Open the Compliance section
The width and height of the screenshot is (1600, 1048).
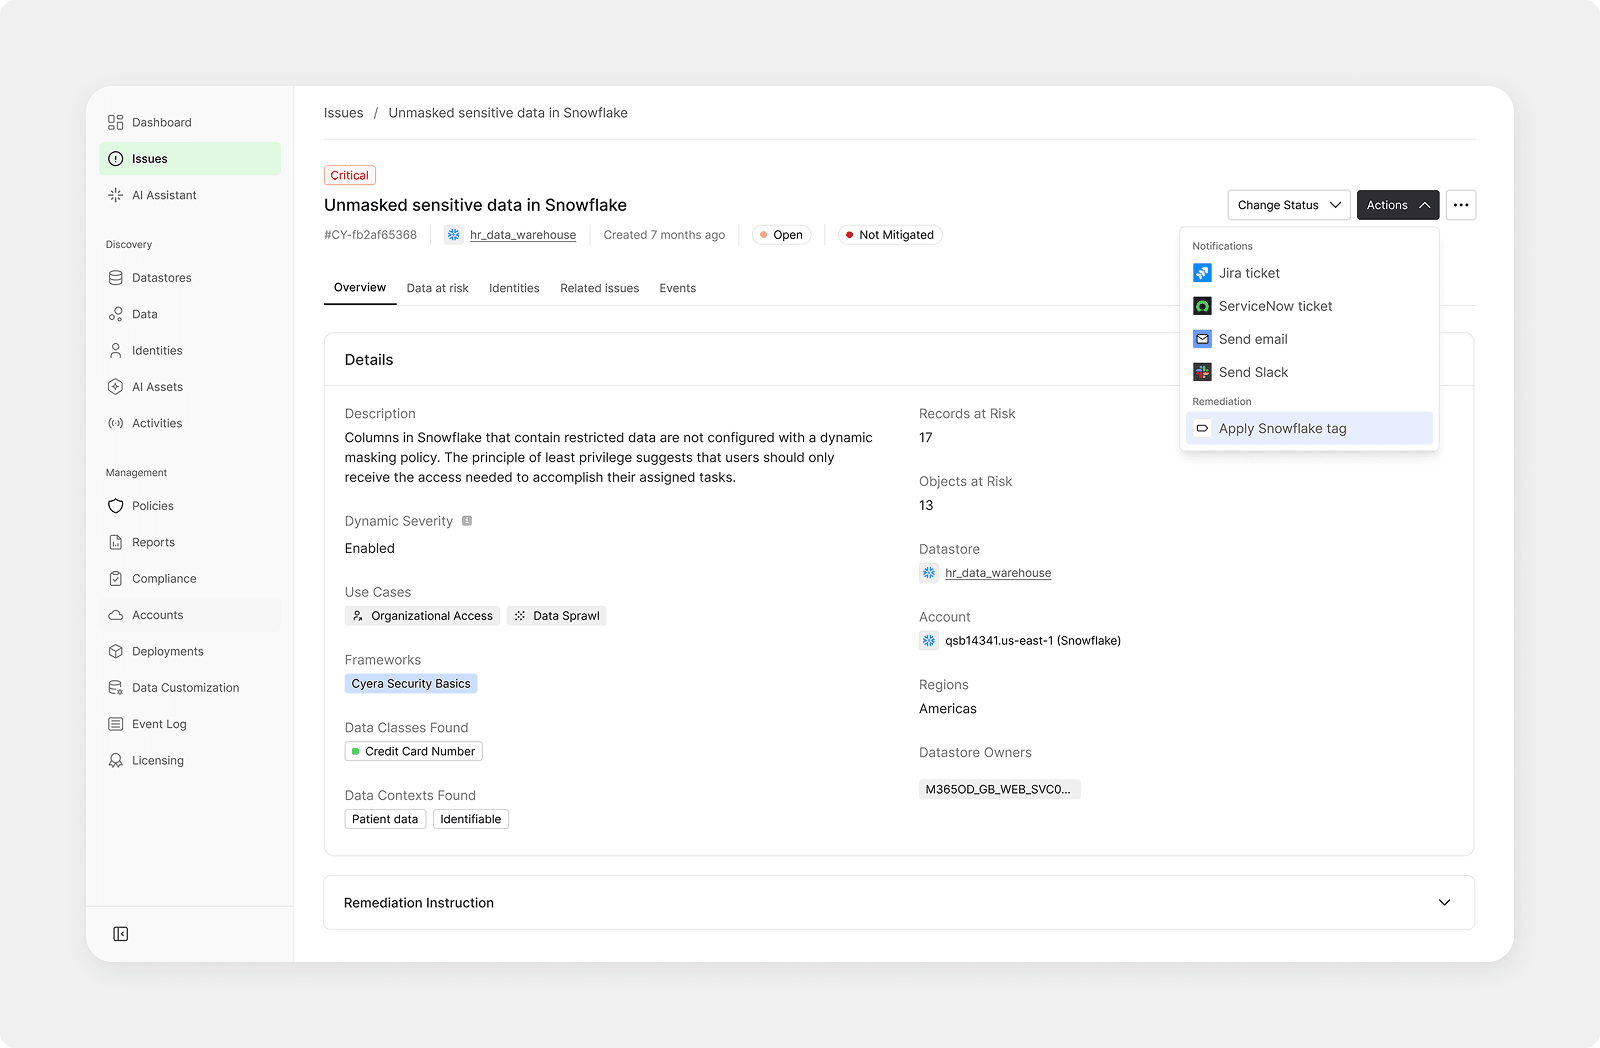click(164, 578)
